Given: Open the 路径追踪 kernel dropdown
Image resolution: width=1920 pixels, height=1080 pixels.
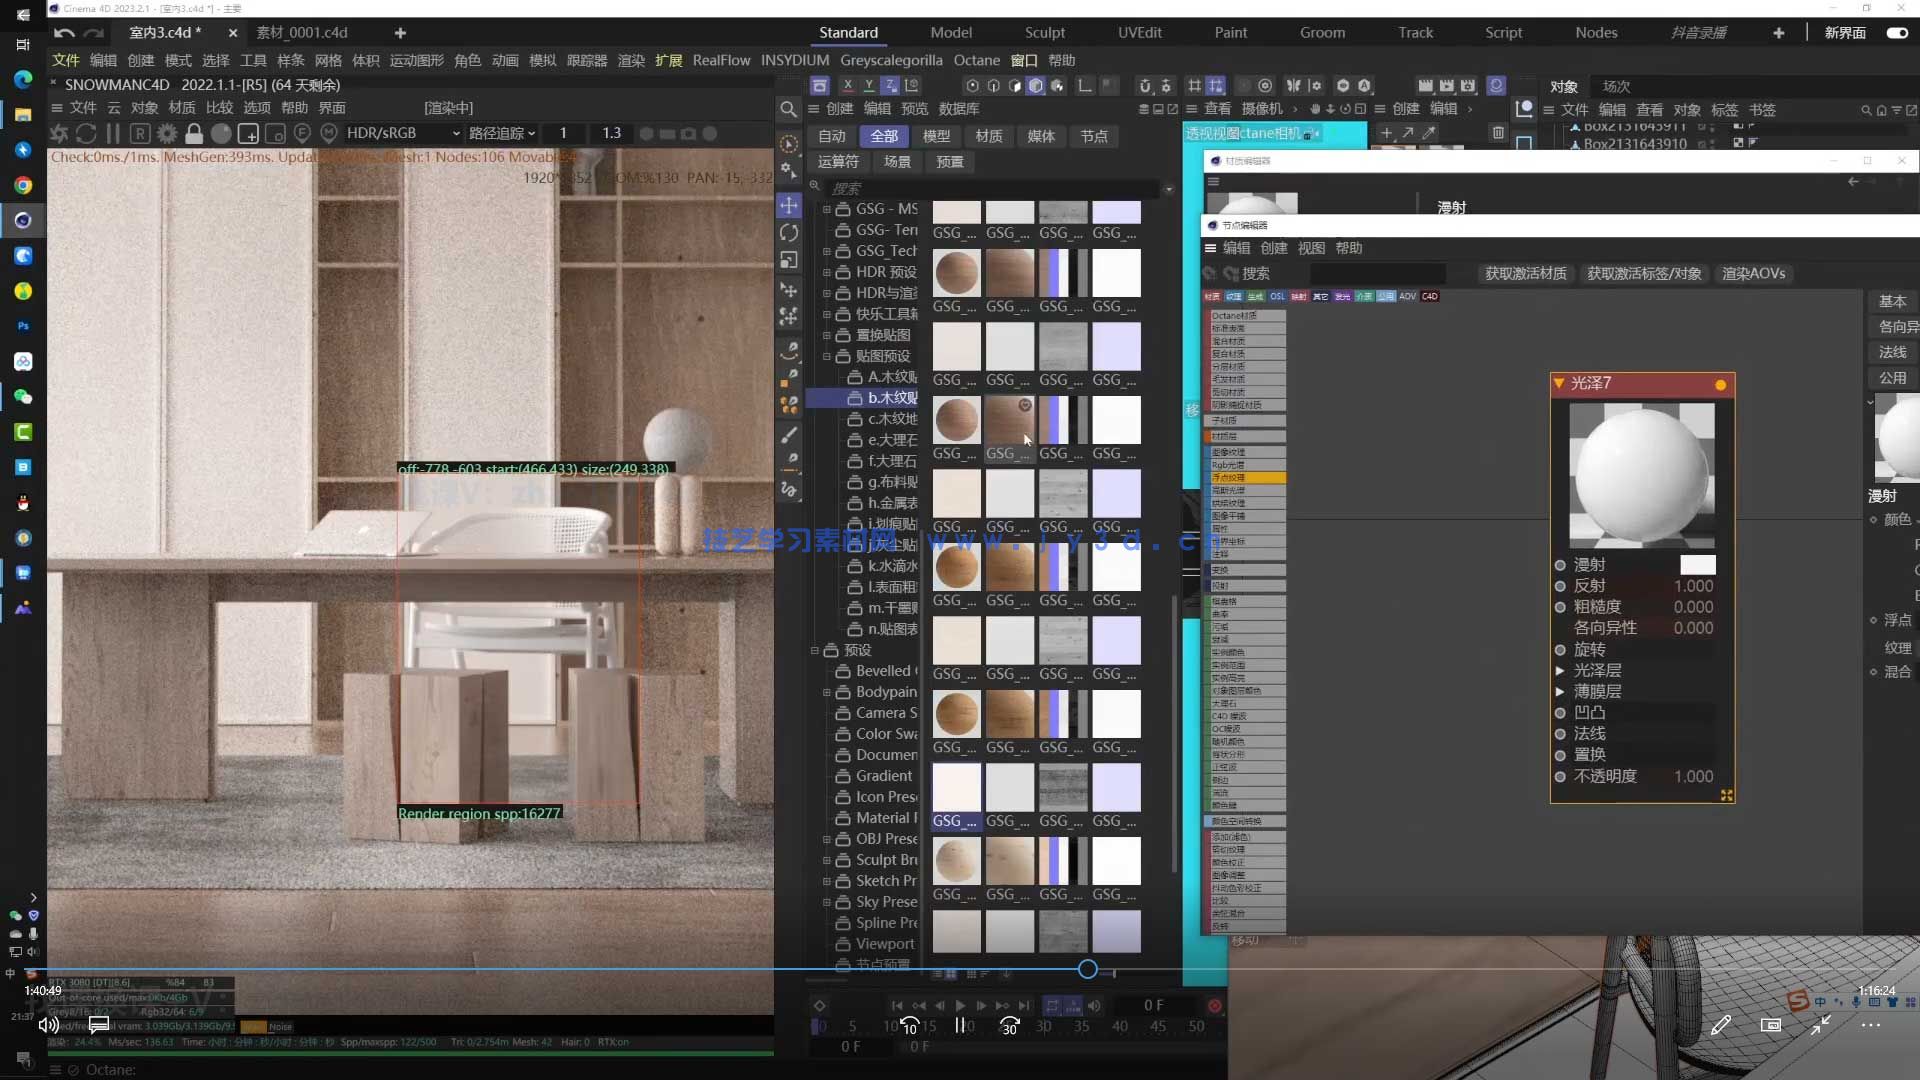Looking at the screenshot, I should point(502,133).
